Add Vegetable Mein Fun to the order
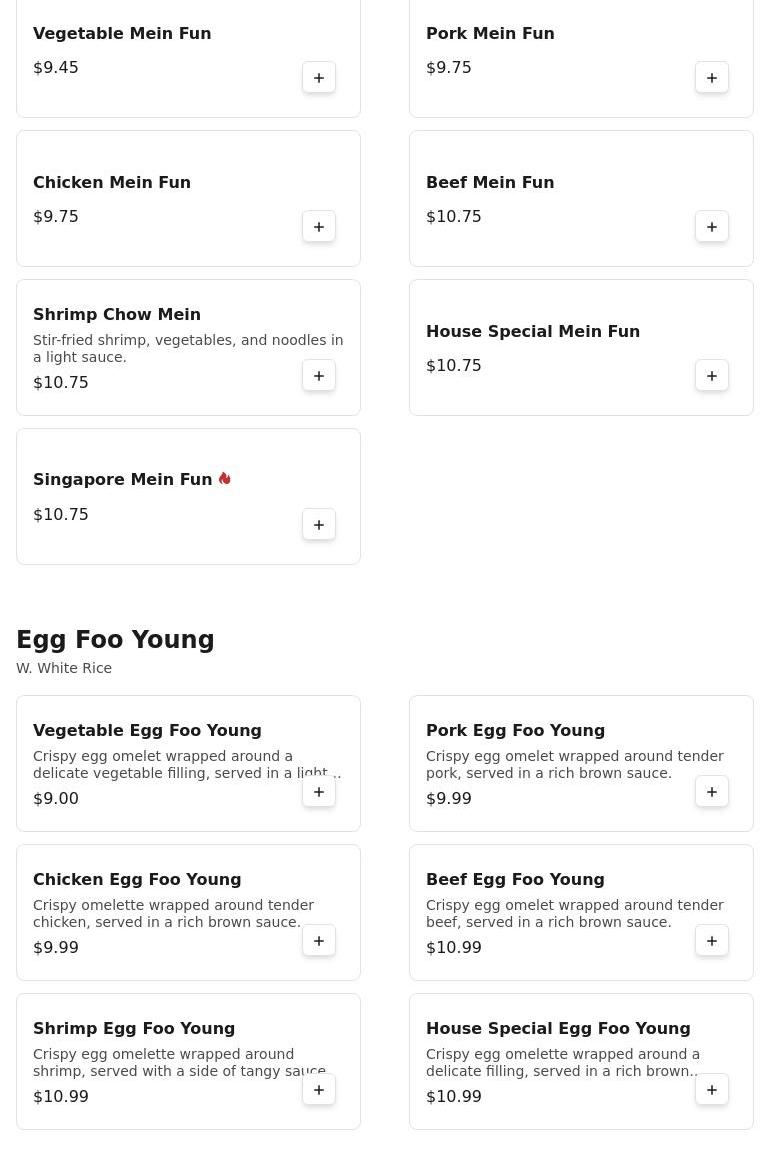Image resolution: width=770 pixels, height=1173 pixels. (319, 78)
